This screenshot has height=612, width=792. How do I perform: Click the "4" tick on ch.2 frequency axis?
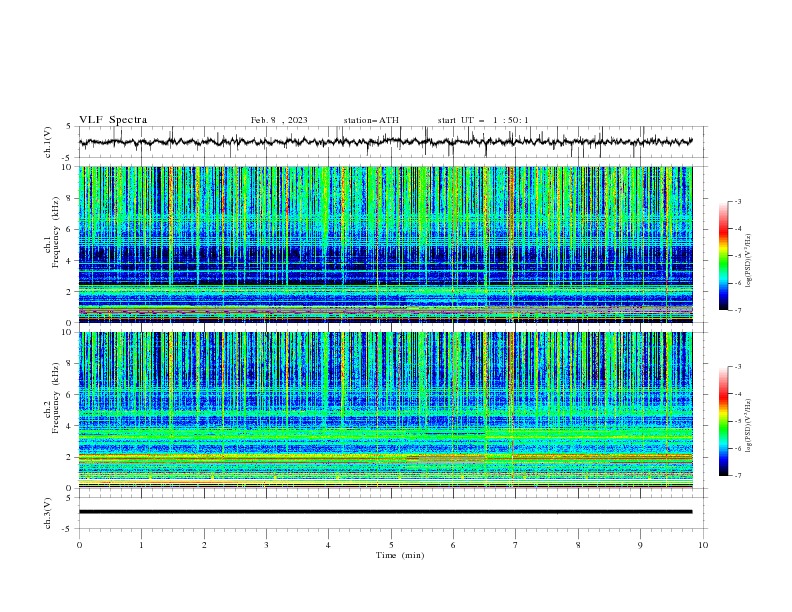point(69,426)
